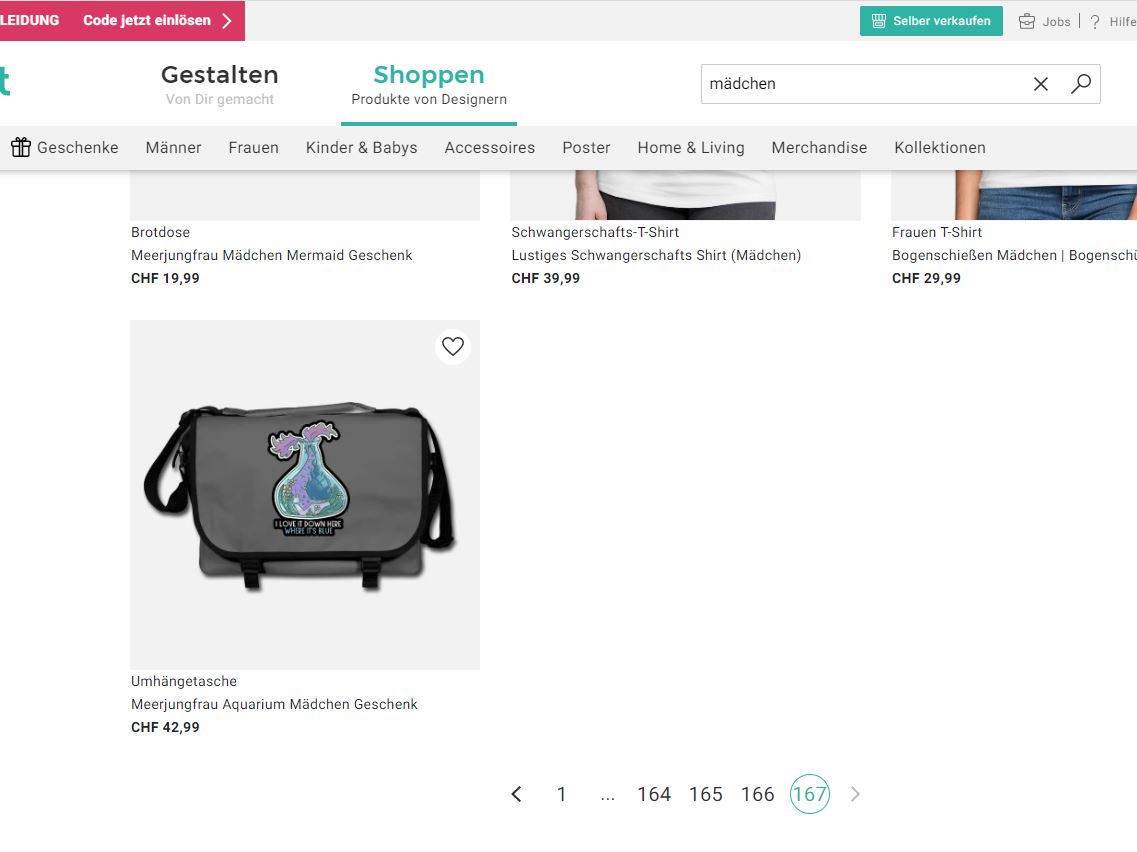Image resolution: width=1137 pixels, height=852 pixels.
Task: Click the shop icon in Selber verkaufen
Action: pyautogui.click(x=879, y=21)
